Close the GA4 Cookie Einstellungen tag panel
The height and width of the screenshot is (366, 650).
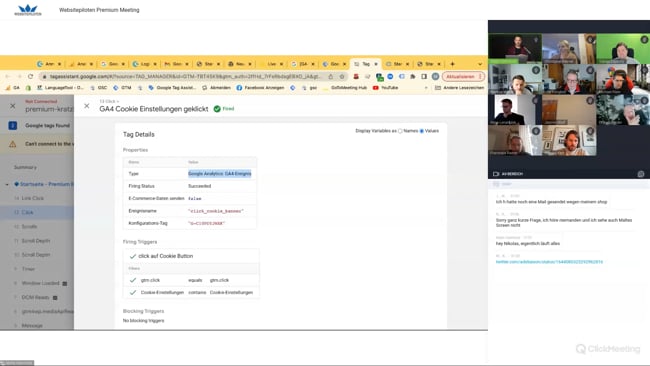point(86,106)
